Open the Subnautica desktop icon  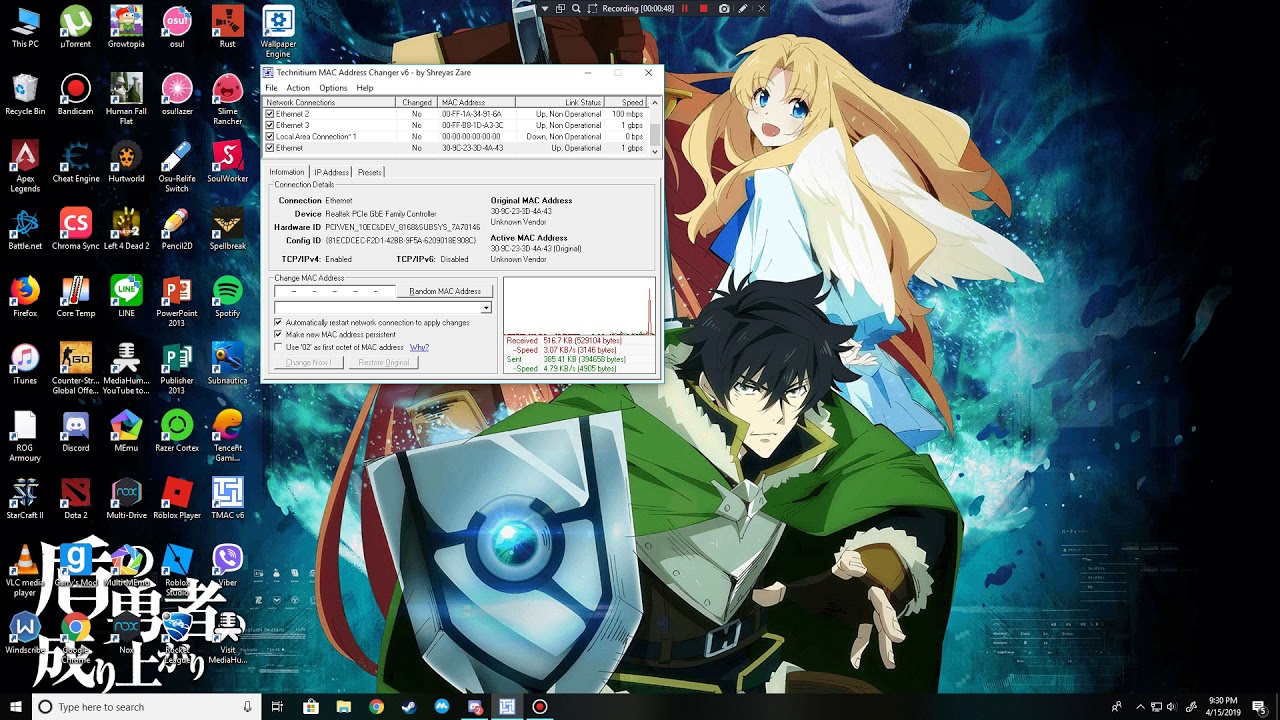228,364
